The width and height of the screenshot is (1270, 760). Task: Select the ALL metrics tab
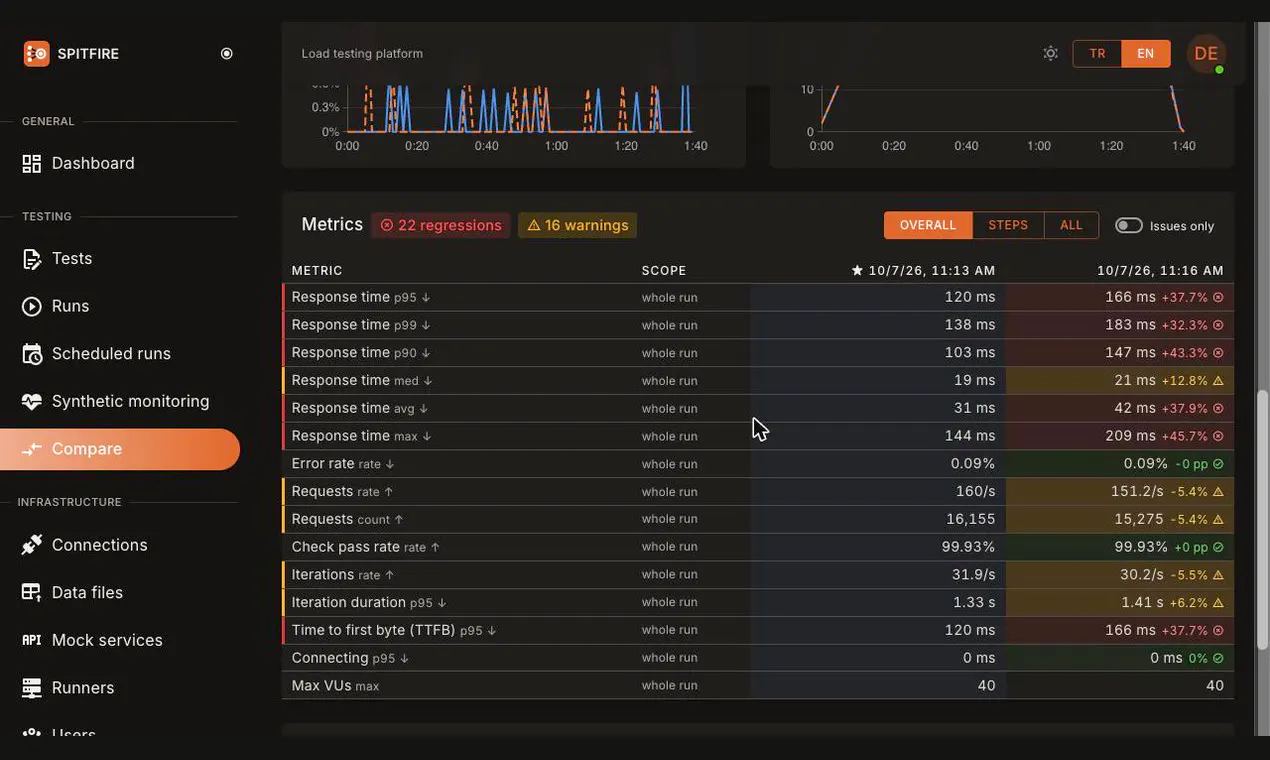tap(1072, 225)
